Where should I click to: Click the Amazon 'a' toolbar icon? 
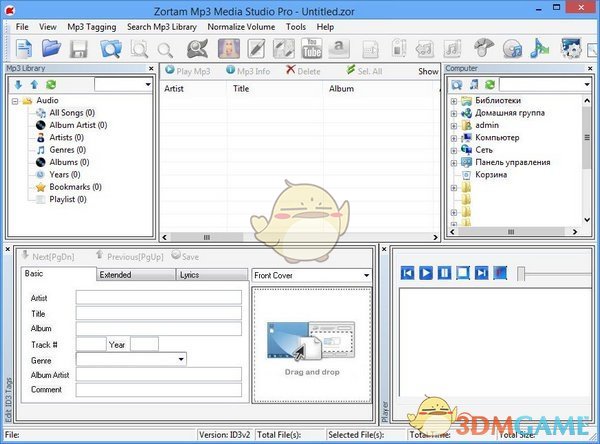(x=339, y=49)
